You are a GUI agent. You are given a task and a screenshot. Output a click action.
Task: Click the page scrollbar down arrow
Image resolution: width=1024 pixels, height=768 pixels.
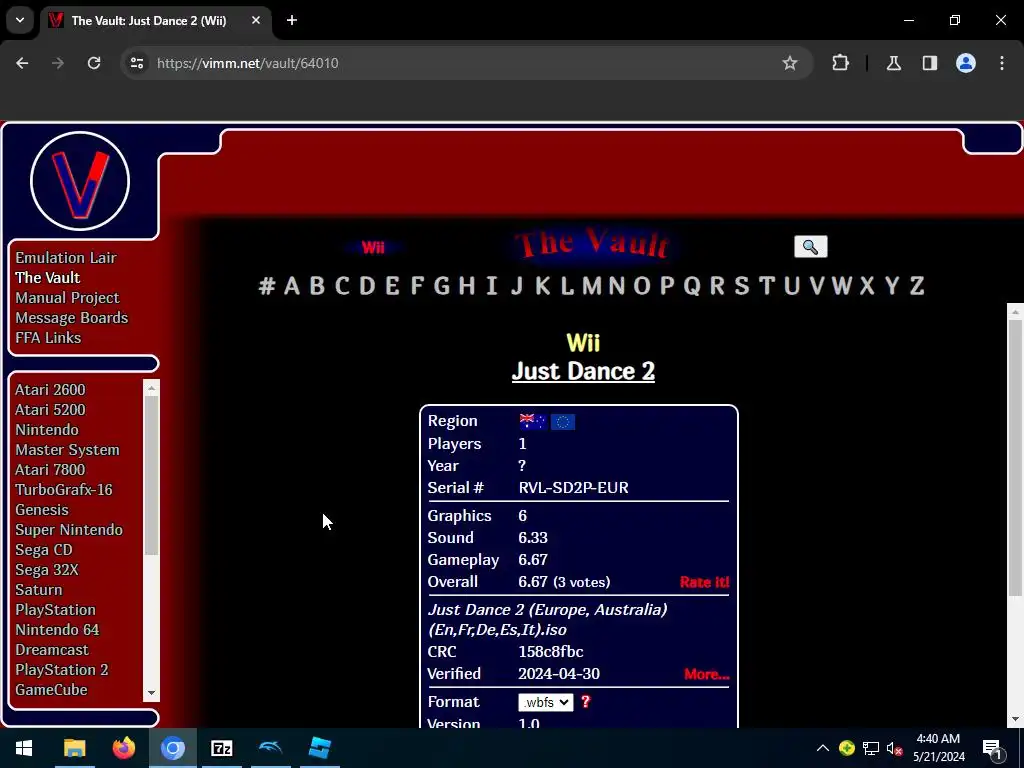[1015, 719]
